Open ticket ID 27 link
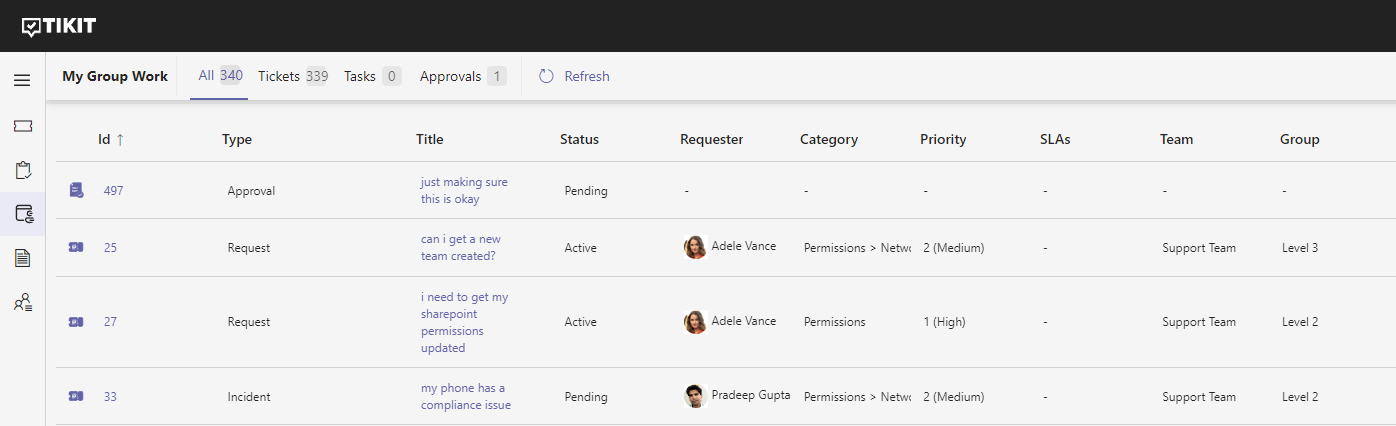This screenshot has height=426, width=1396. (x=110, y=322)
